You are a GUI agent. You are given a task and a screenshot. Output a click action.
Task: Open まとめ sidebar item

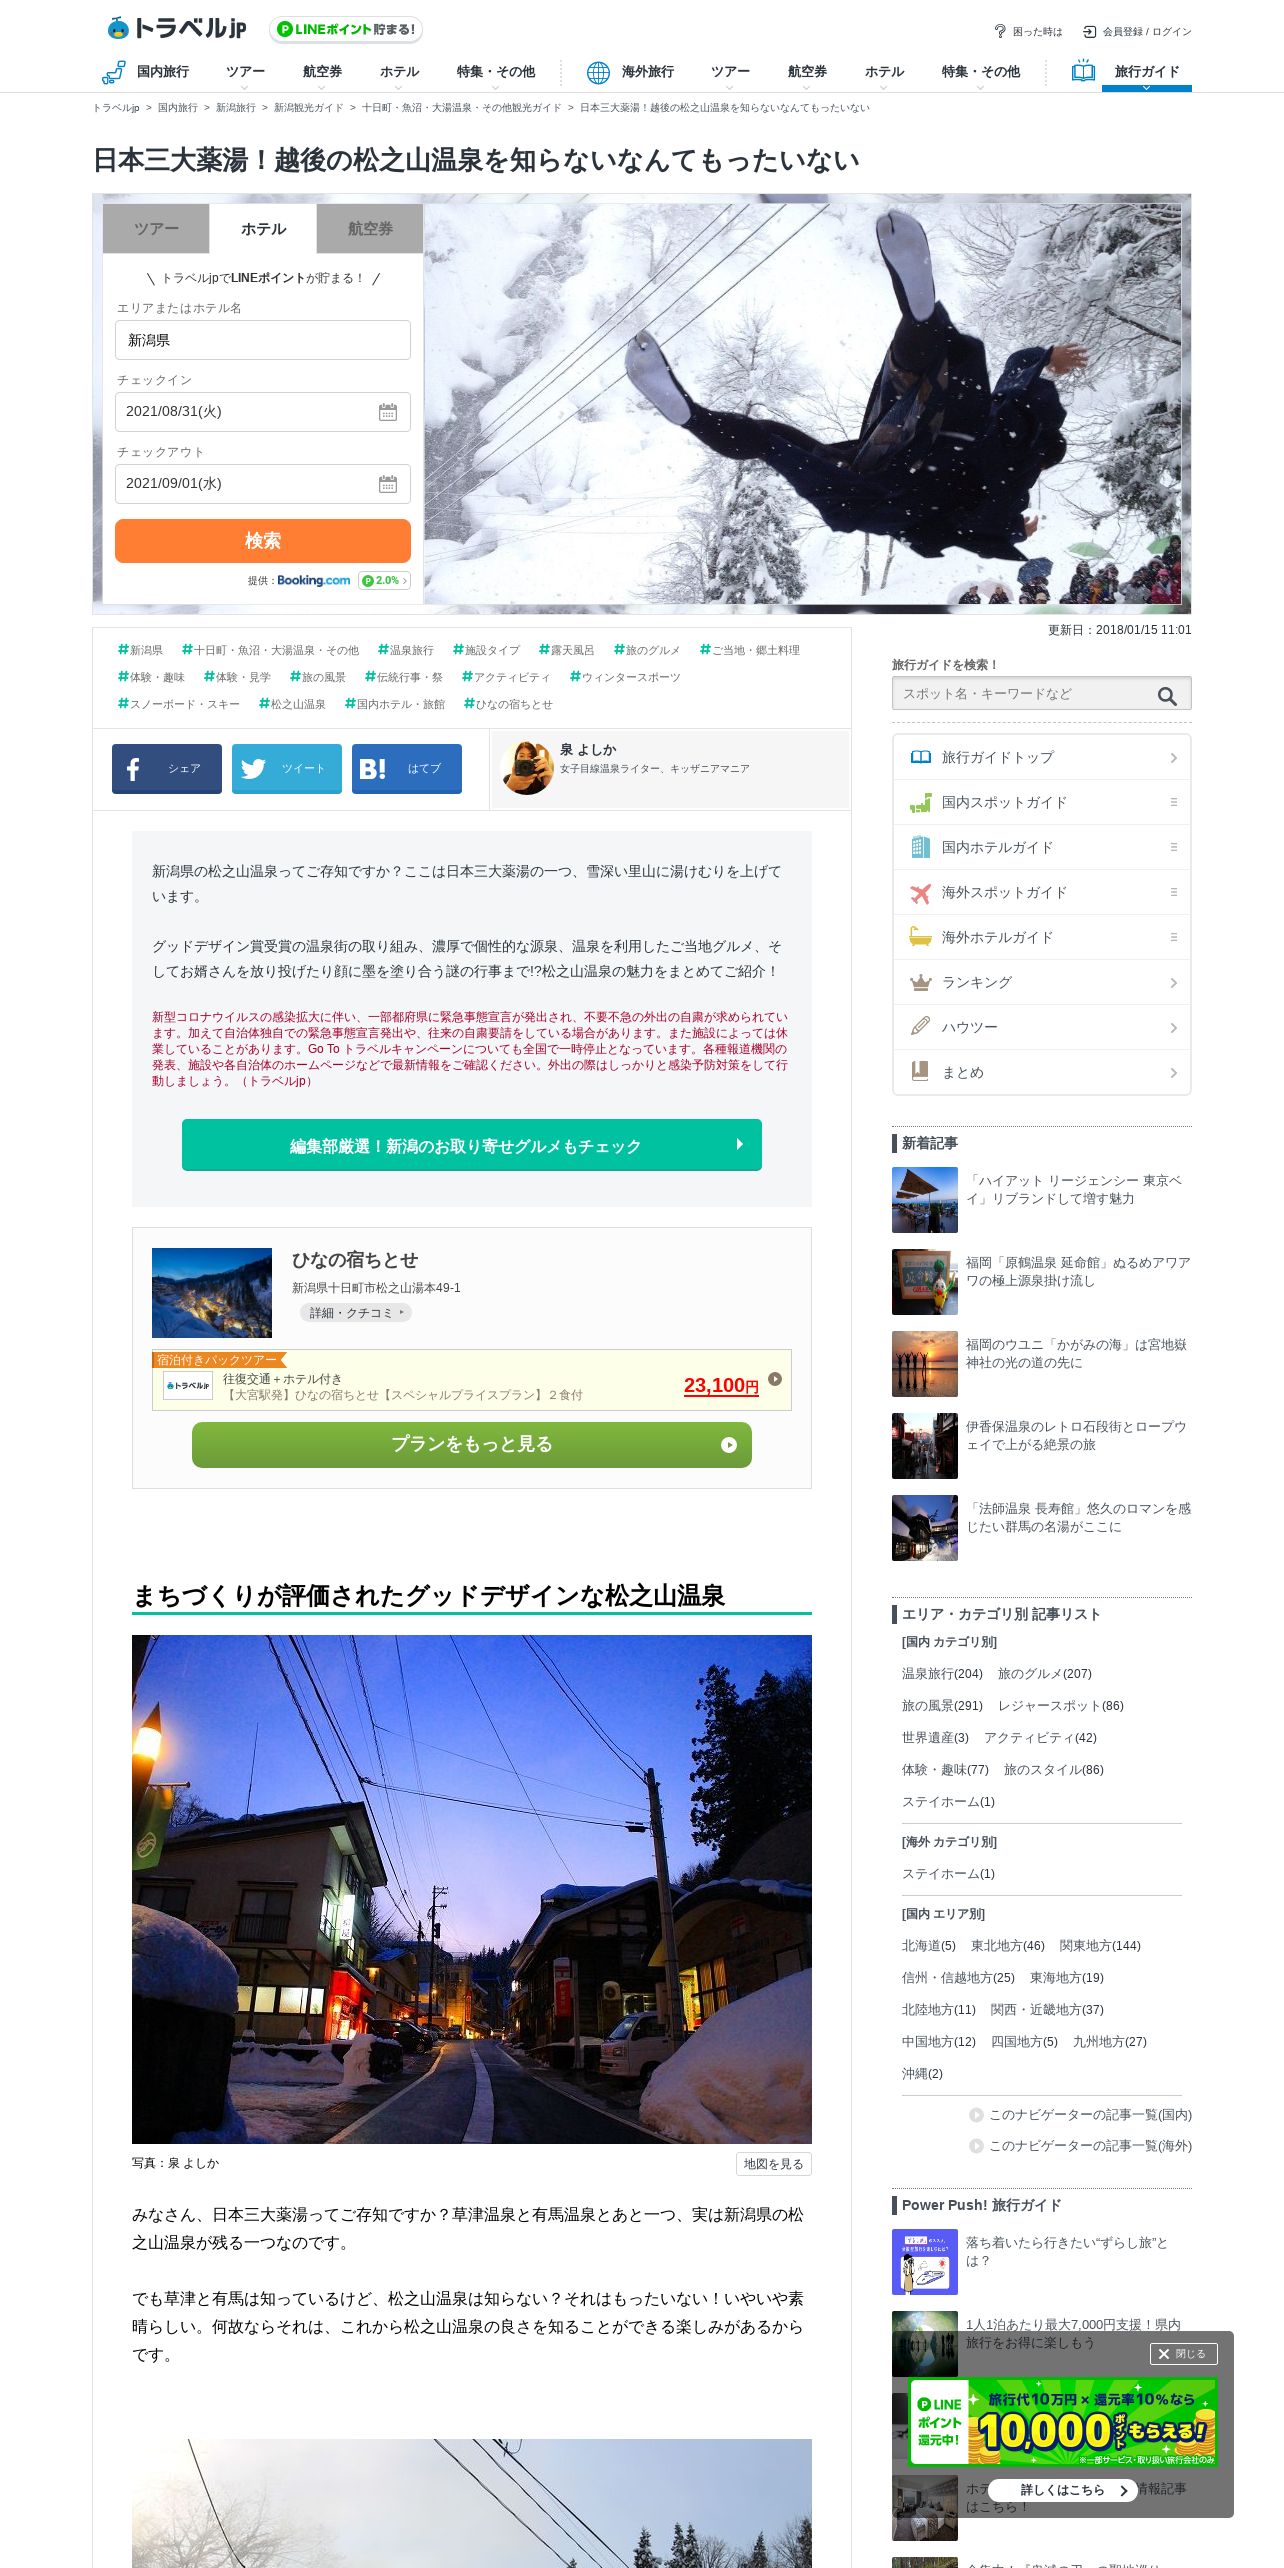(x=1041, y=1072)
